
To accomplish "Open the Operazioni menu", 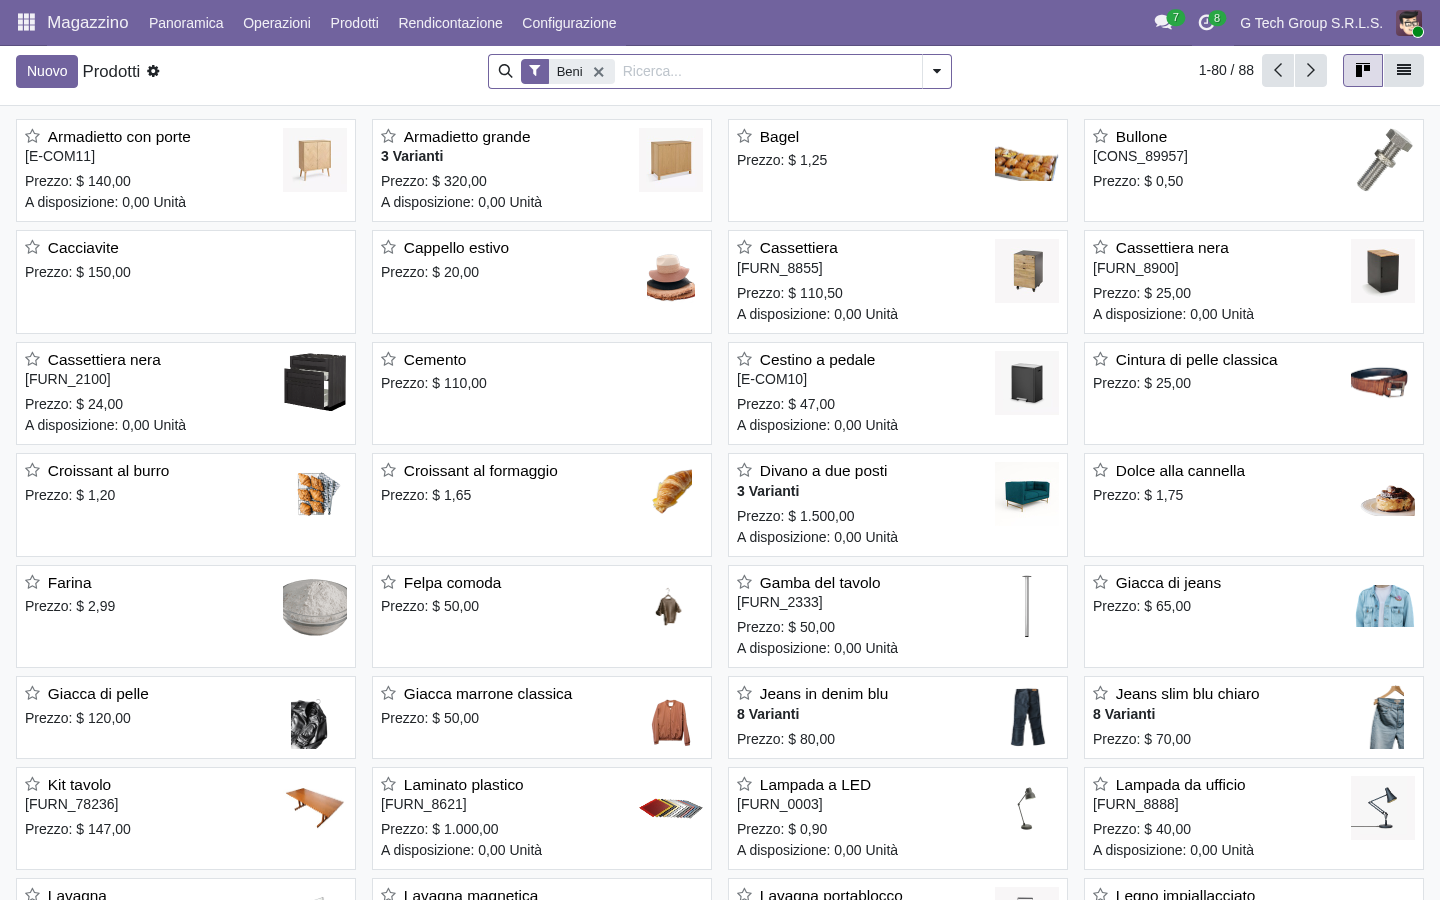I will coord(277,23).
